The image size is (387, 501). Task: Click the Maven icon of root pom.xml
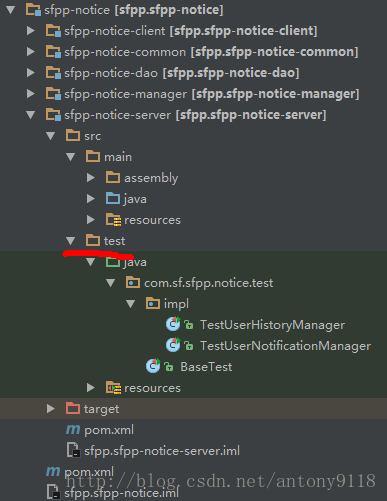53,471
